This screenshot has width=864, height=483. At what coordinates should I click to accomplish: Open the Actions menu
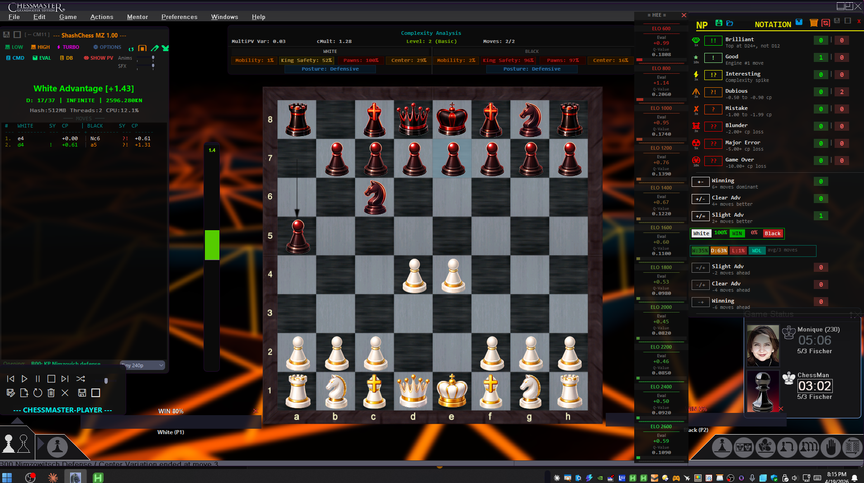point(101,17)
